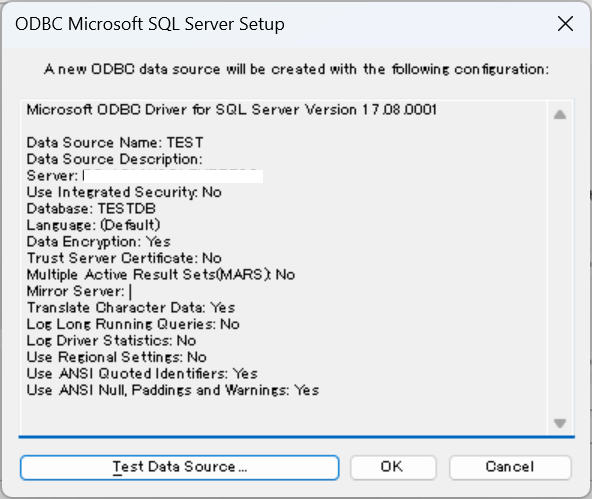Click 'Use ANSI Quoted Identifiers: Yes' line
This screenshot has width=592, height=499.
click(x=142, y=374)
